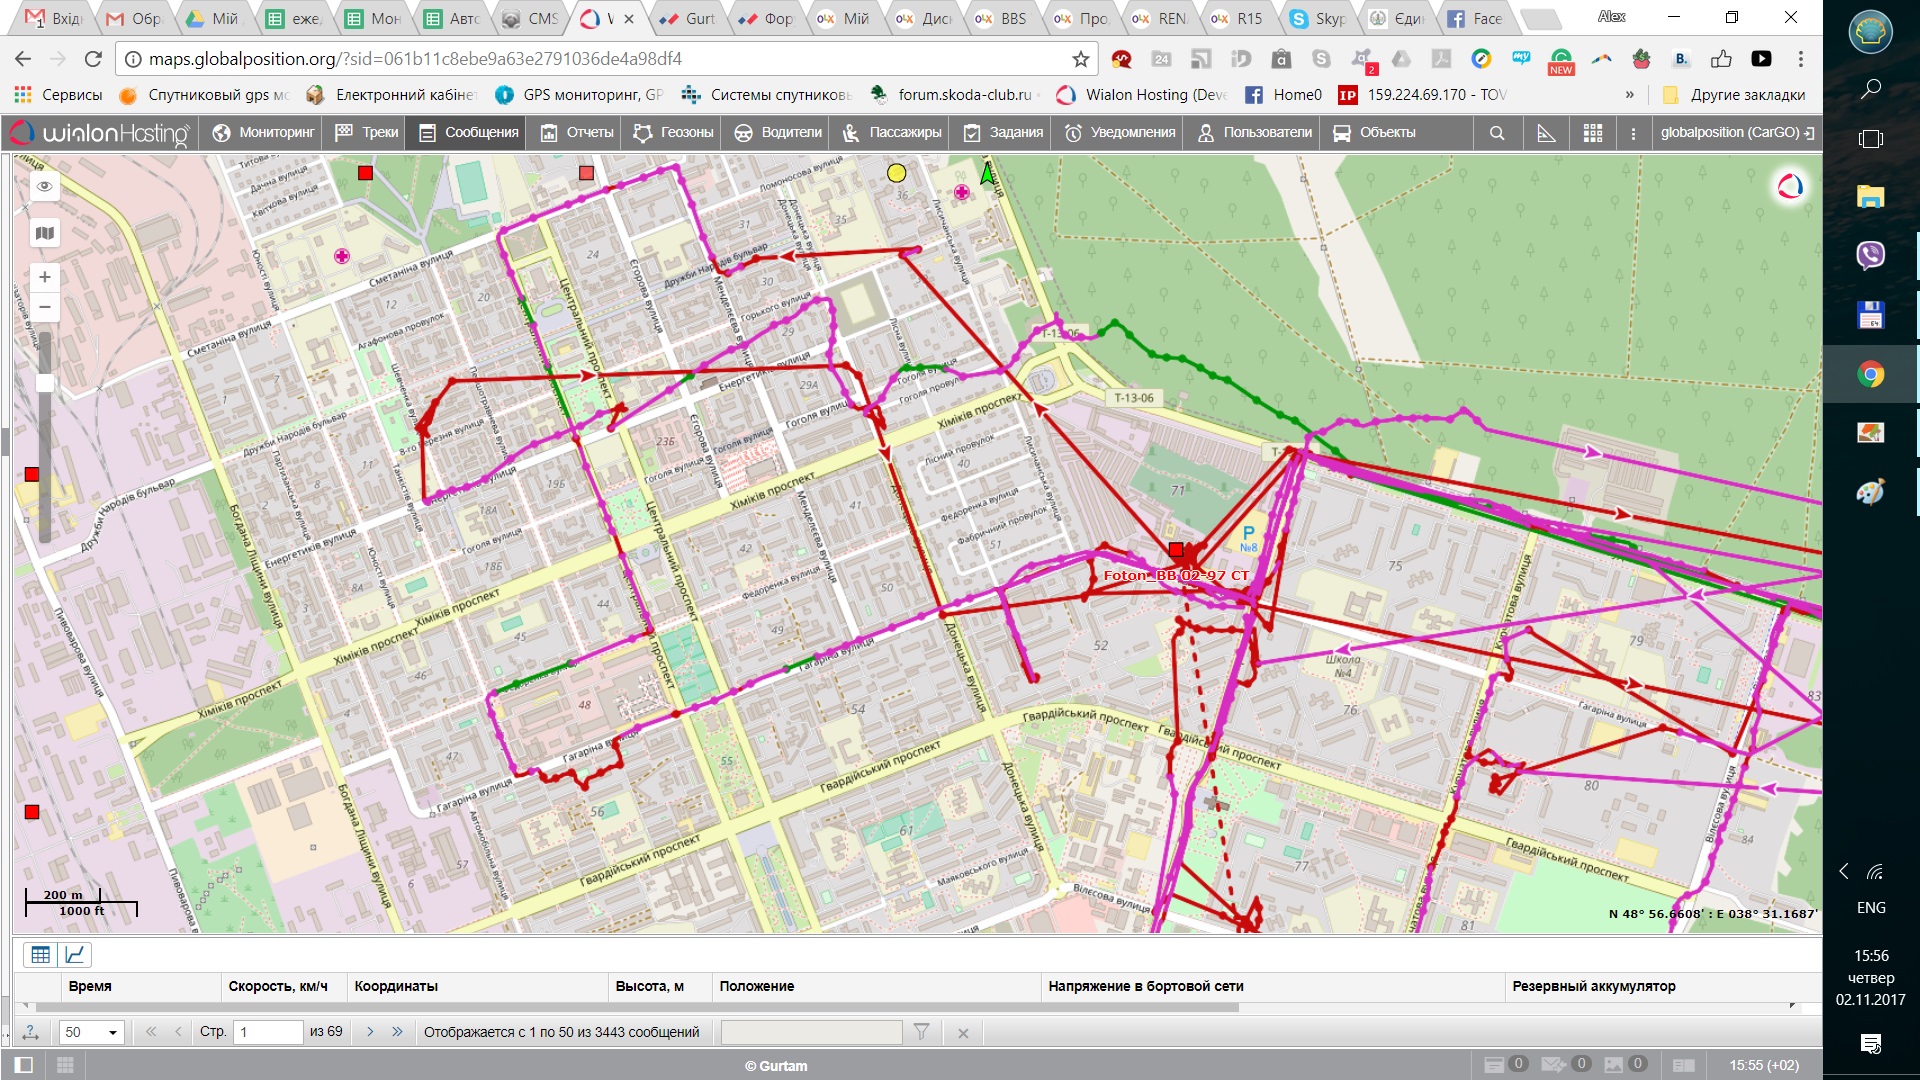Viewport: 1920px width, 1080px height.
Task: Toggle the left side panel icon
Action: tap(25, 1065)
